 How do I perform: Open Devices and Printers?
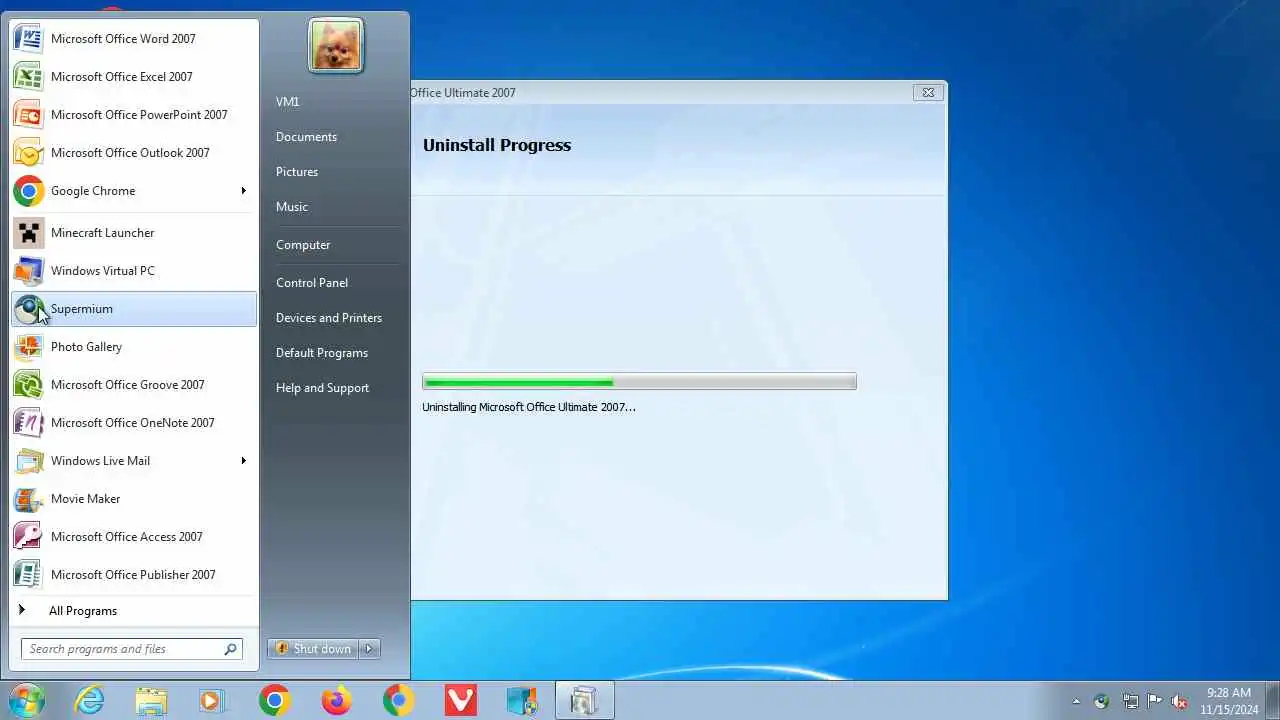coord(335,318)
